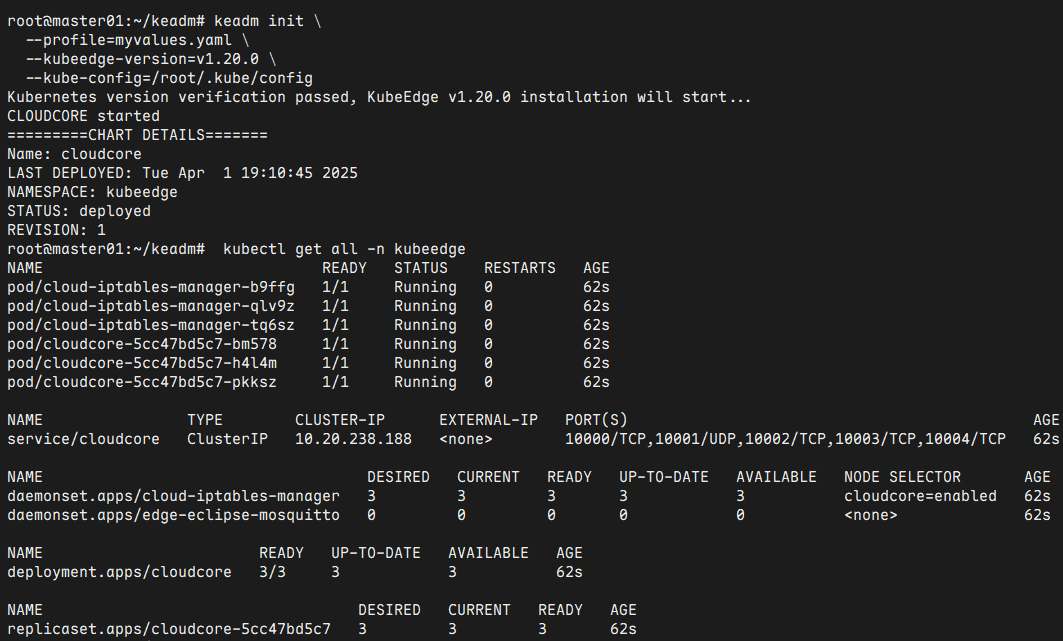Click pod name cloud-iptables-manager-b9ffg
The image size is (1063, 641).
(x=151, y=287)
